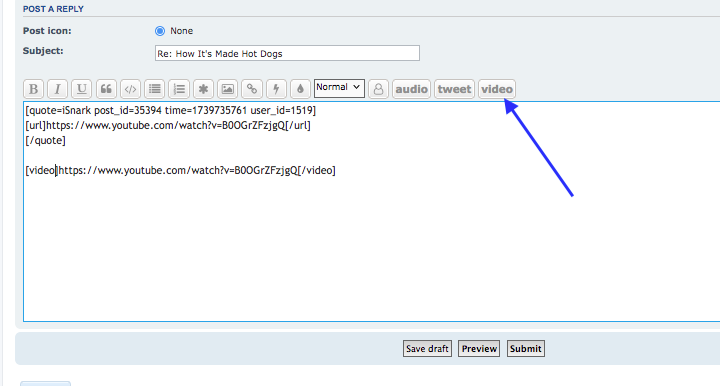Insert an unordered bullet list

[155, 89]
